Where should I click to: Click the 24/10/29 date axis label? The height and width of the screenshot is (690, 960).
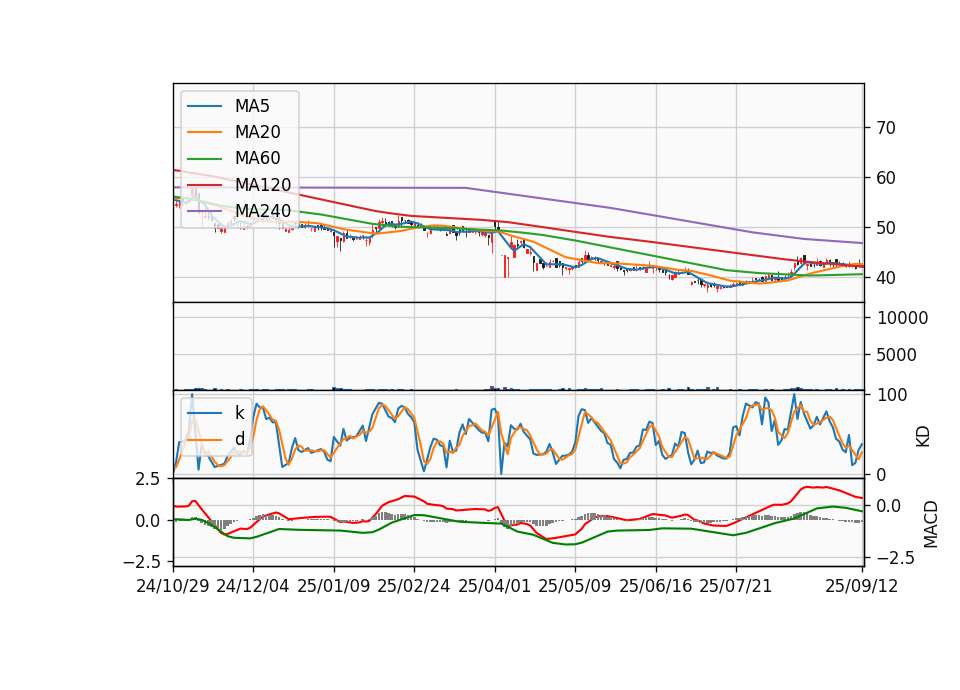[173, 586]
